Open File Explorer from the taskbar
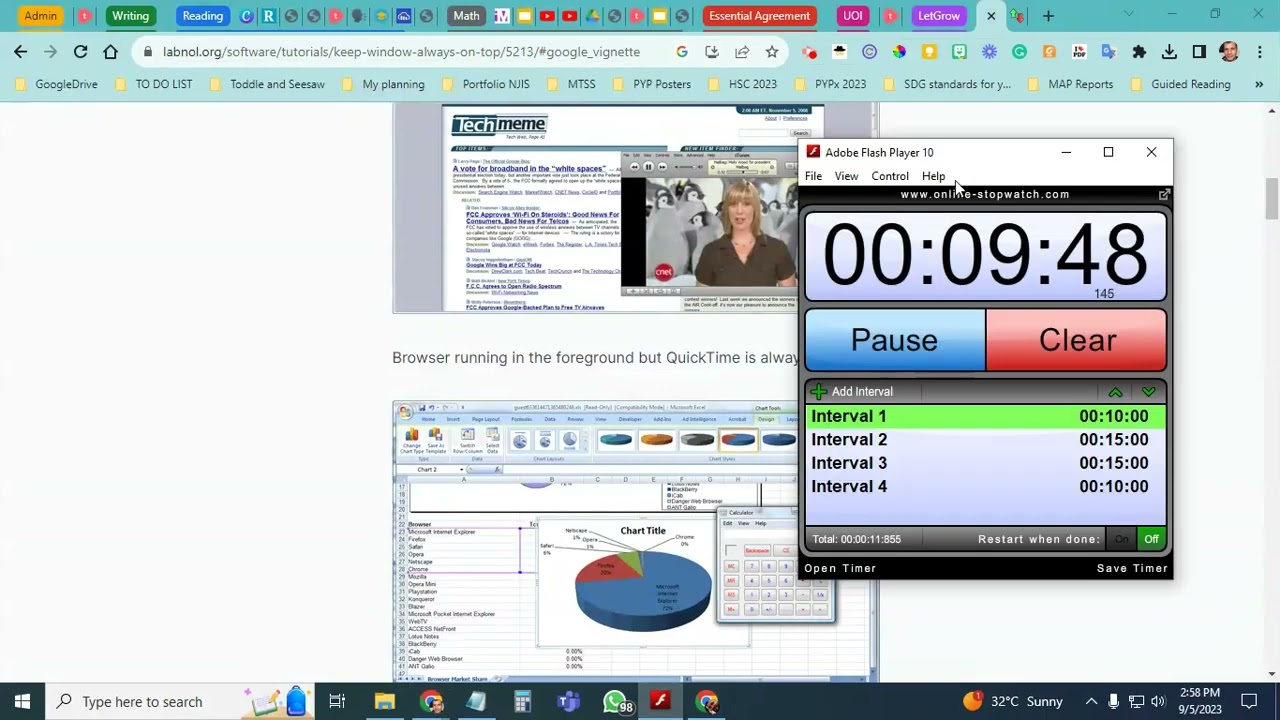Viewport: 1280px width, 720px height. 384,701
